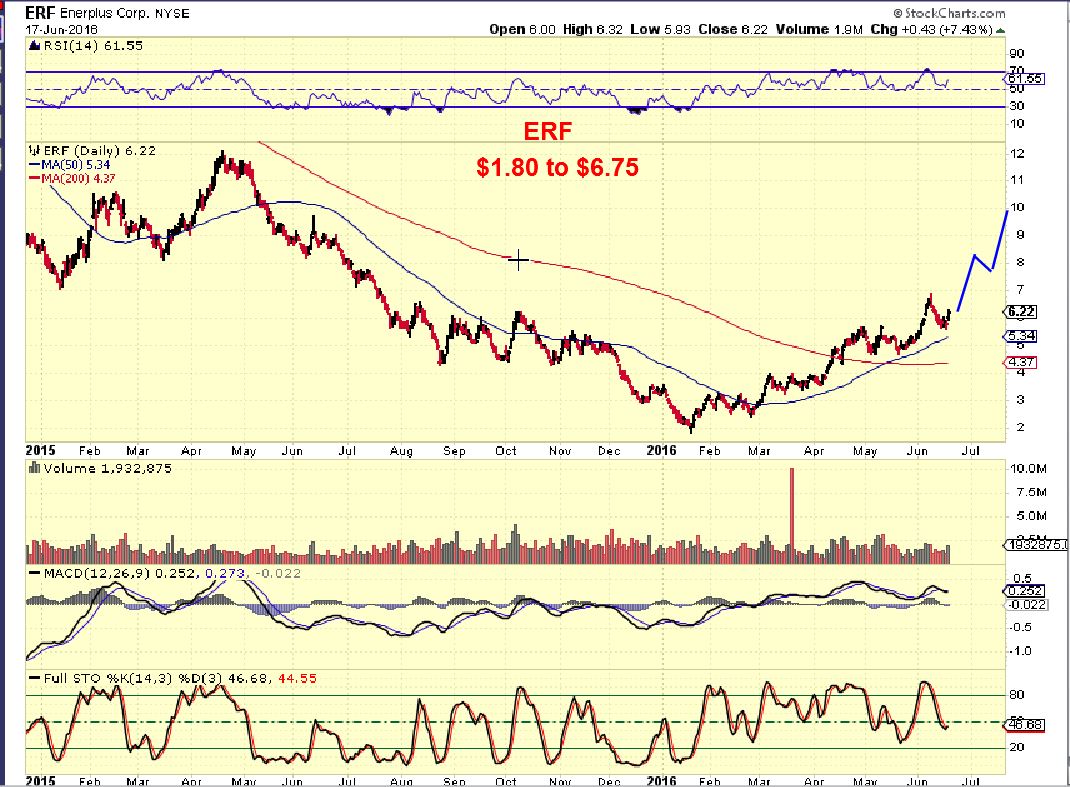Click the 'Chg +0.43 (+7.43%)' header value
1070x787 pixels.
(x=931, y=29)
